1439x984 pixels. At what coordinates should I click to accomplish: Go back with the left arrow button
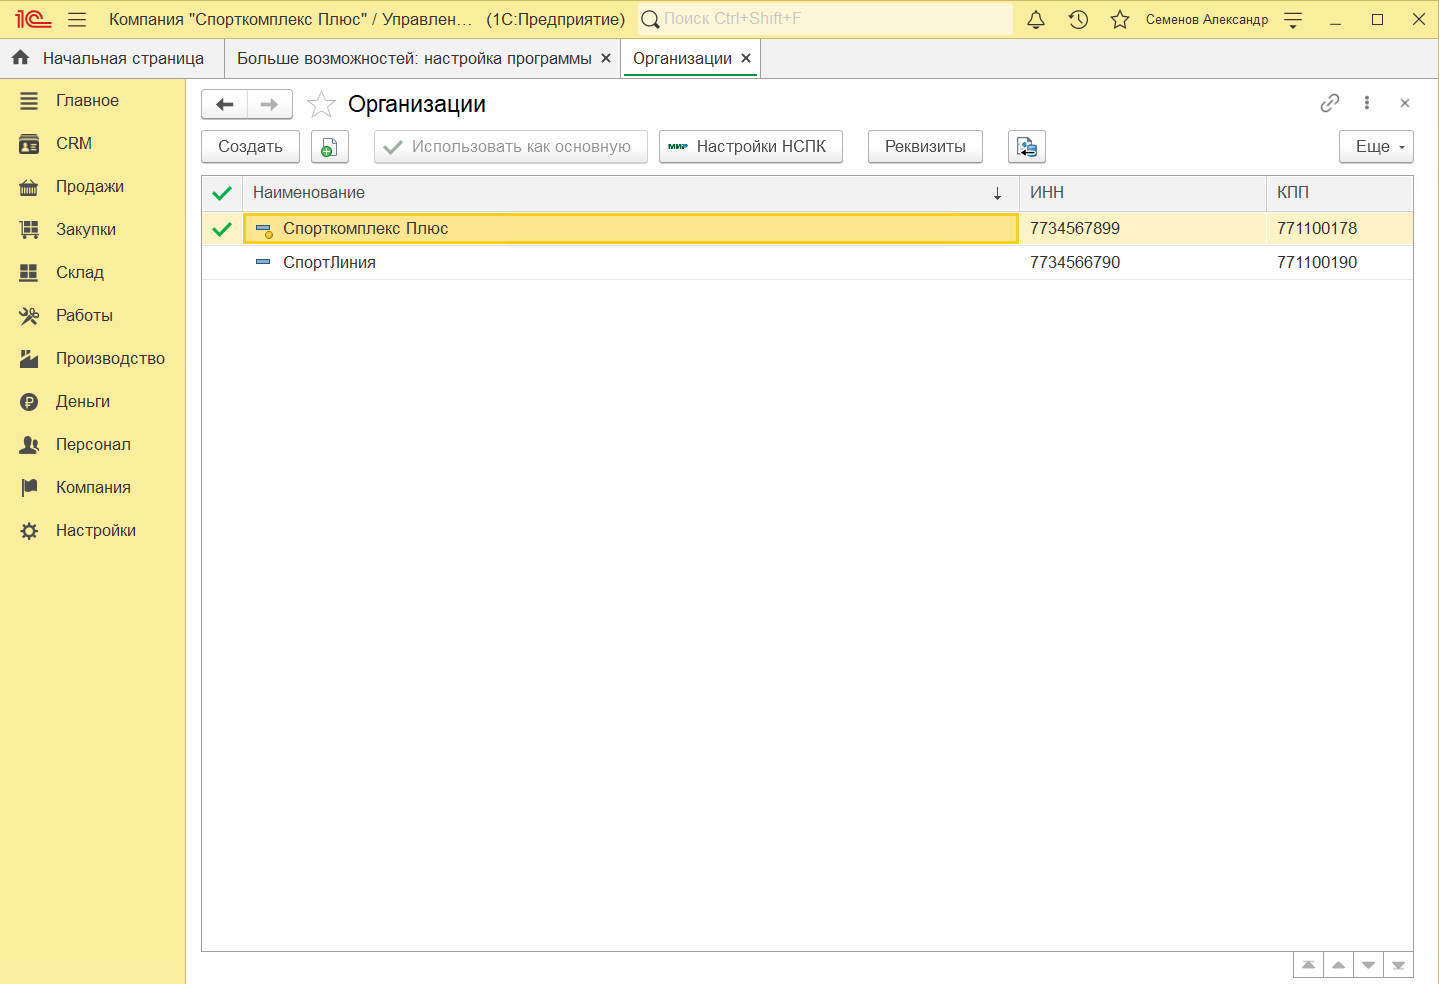coord(225,104)
